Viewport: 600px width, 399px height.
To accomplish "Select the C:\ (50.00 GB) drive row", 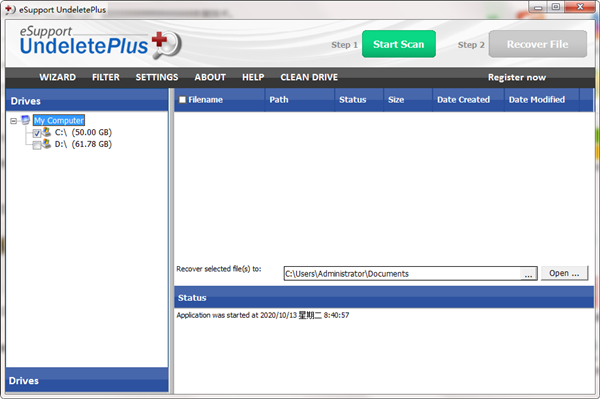I will click(83, 132).
